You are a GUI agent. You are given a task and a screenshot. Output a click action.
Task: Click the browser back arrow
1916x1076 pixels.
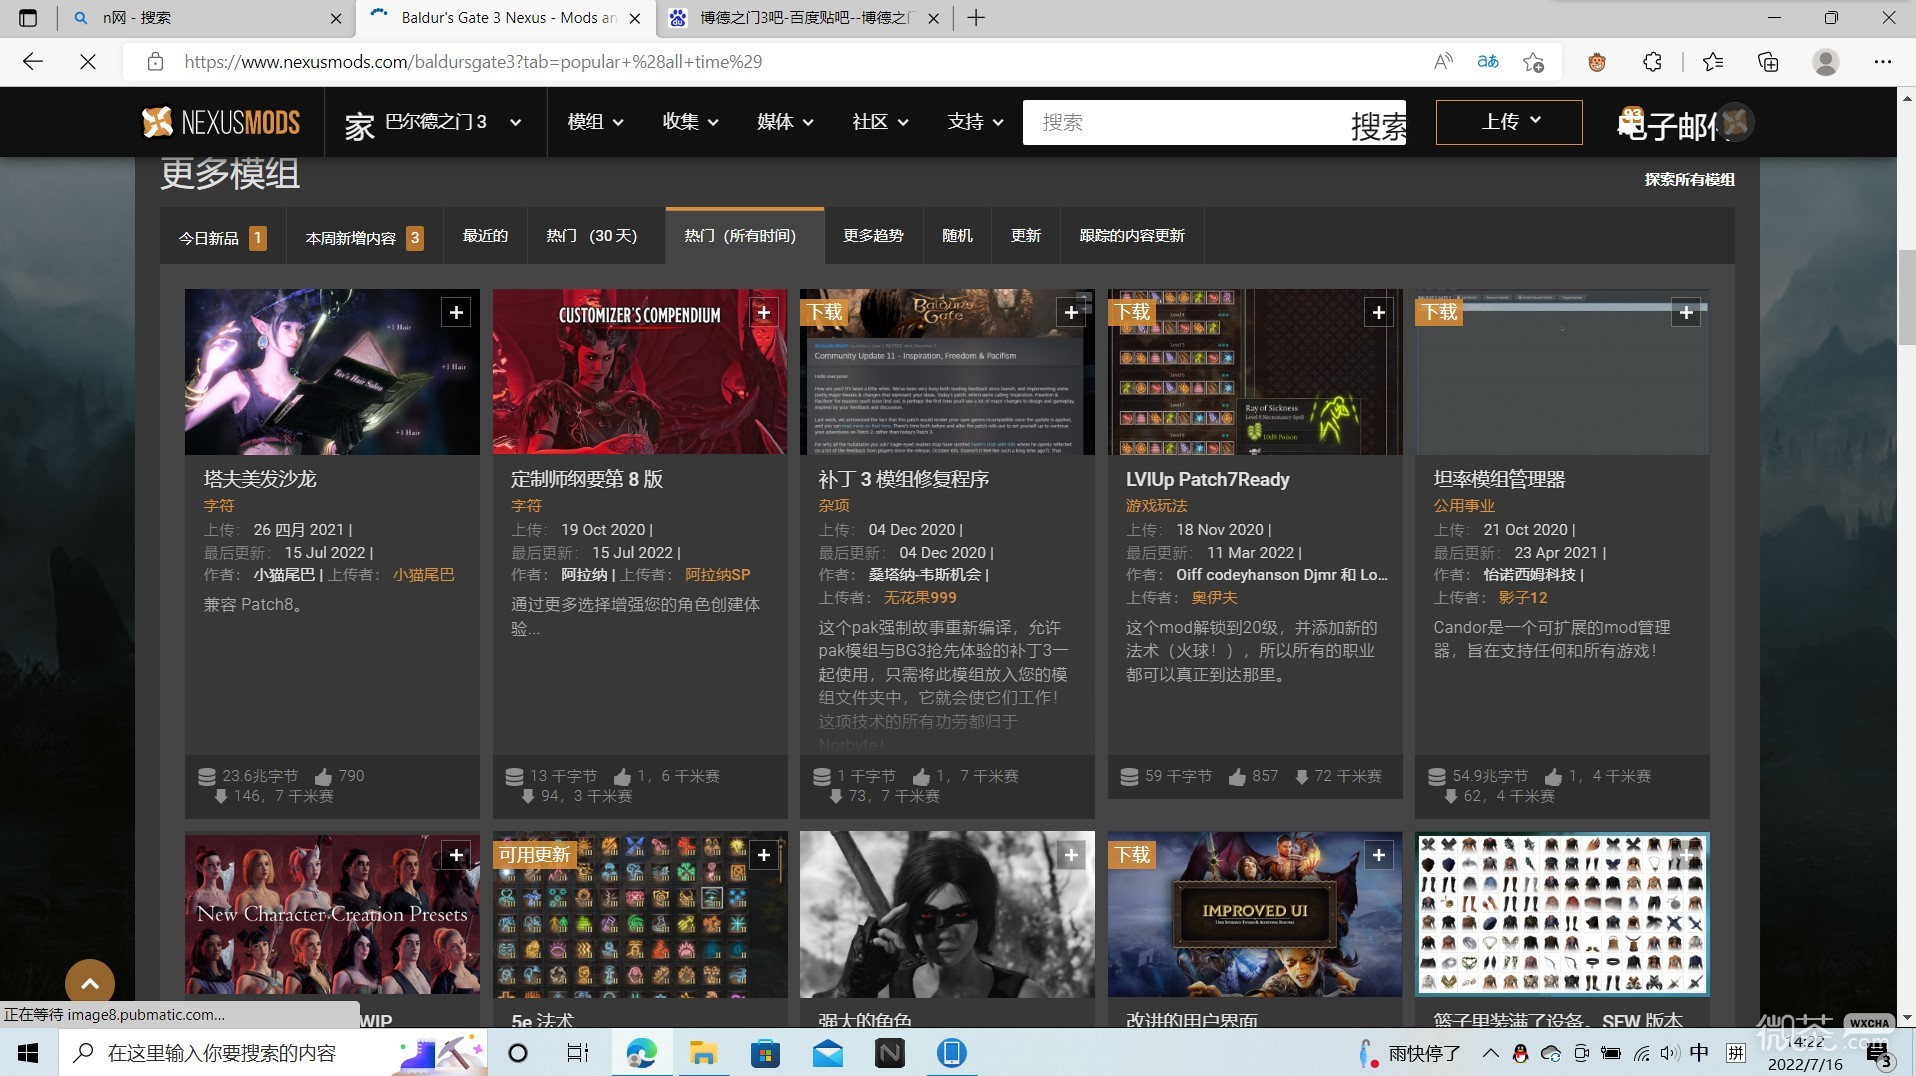(x=33, y=62)
